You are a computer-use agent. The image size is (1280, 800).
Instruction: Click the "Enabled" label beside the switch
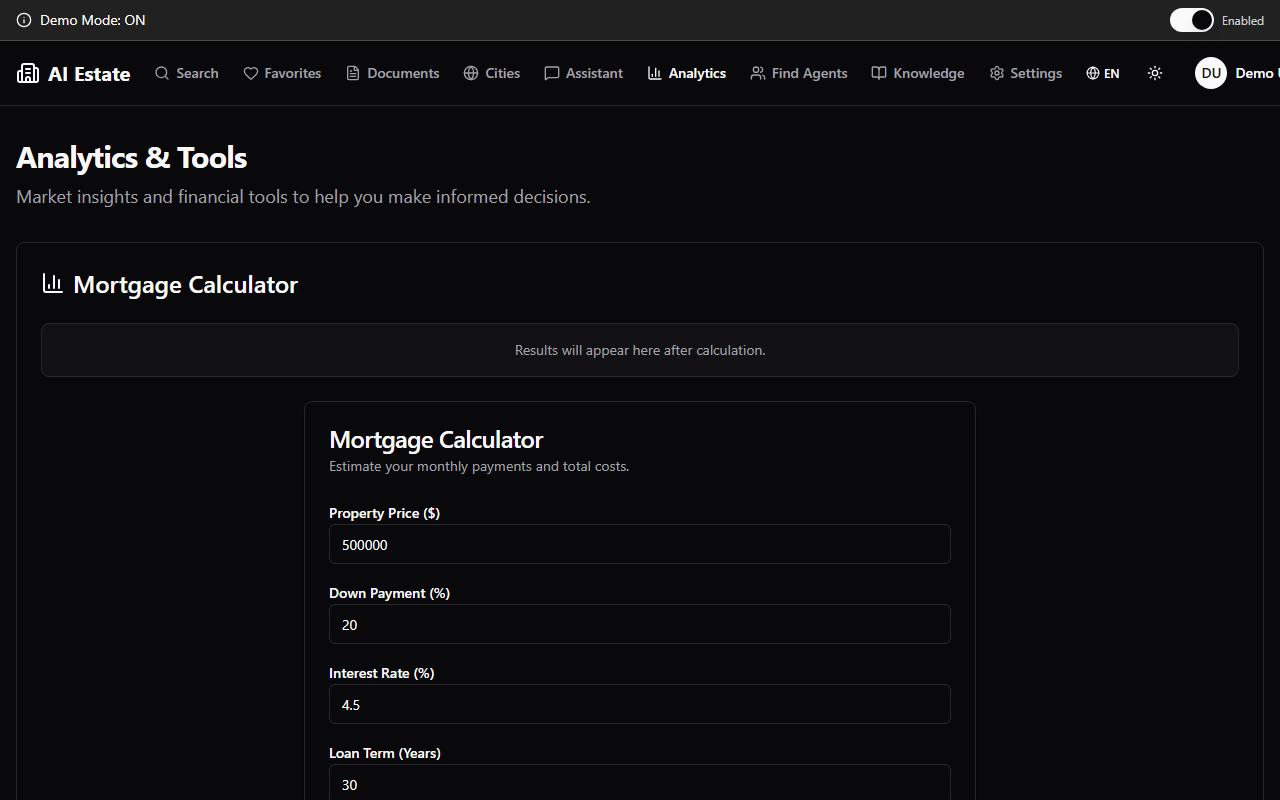coord(1243,20)
